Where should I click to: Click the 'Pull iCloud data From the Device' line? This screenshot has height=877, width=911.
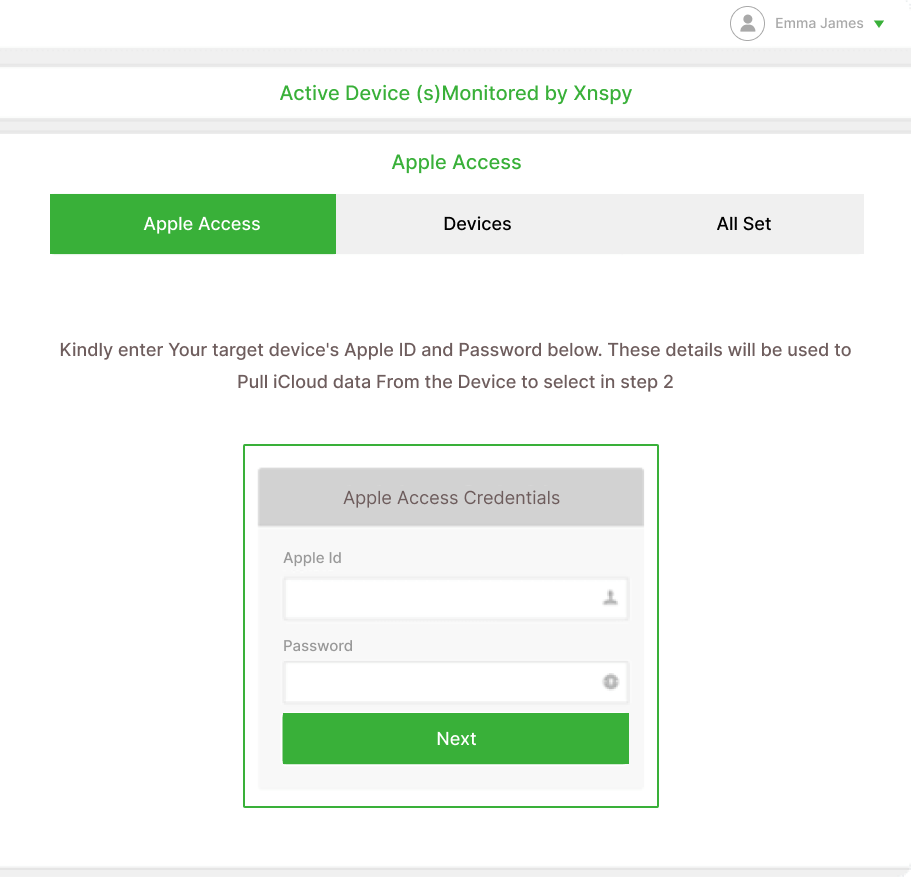pyautogui.click(x=455, y=382)
